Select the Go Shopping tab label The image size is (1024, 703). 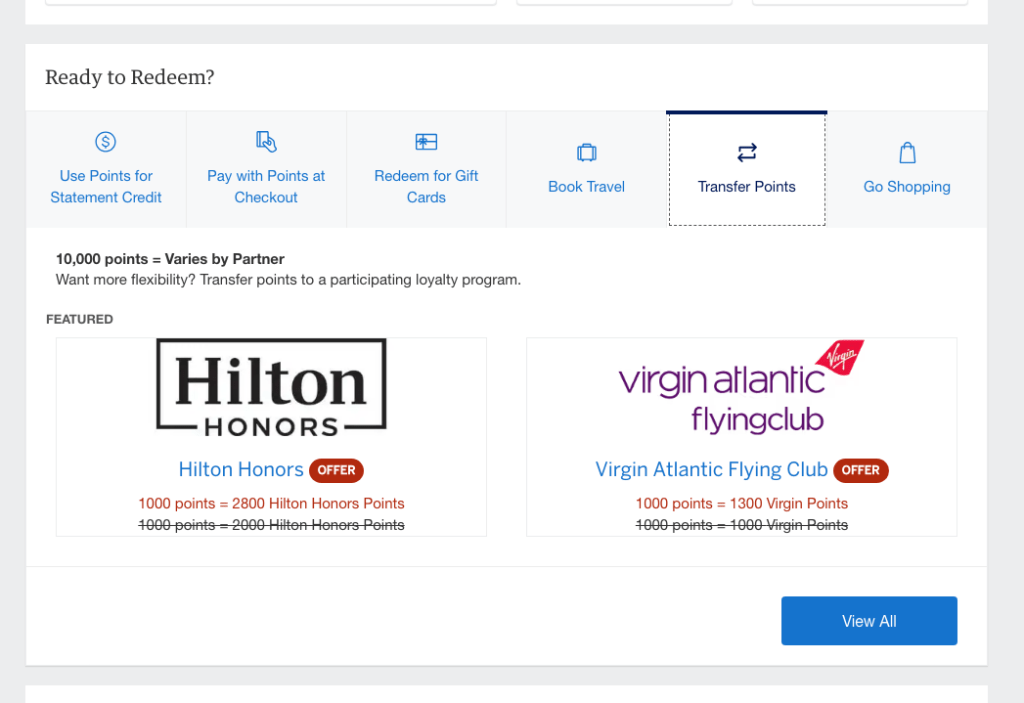(x=907, y=187)
